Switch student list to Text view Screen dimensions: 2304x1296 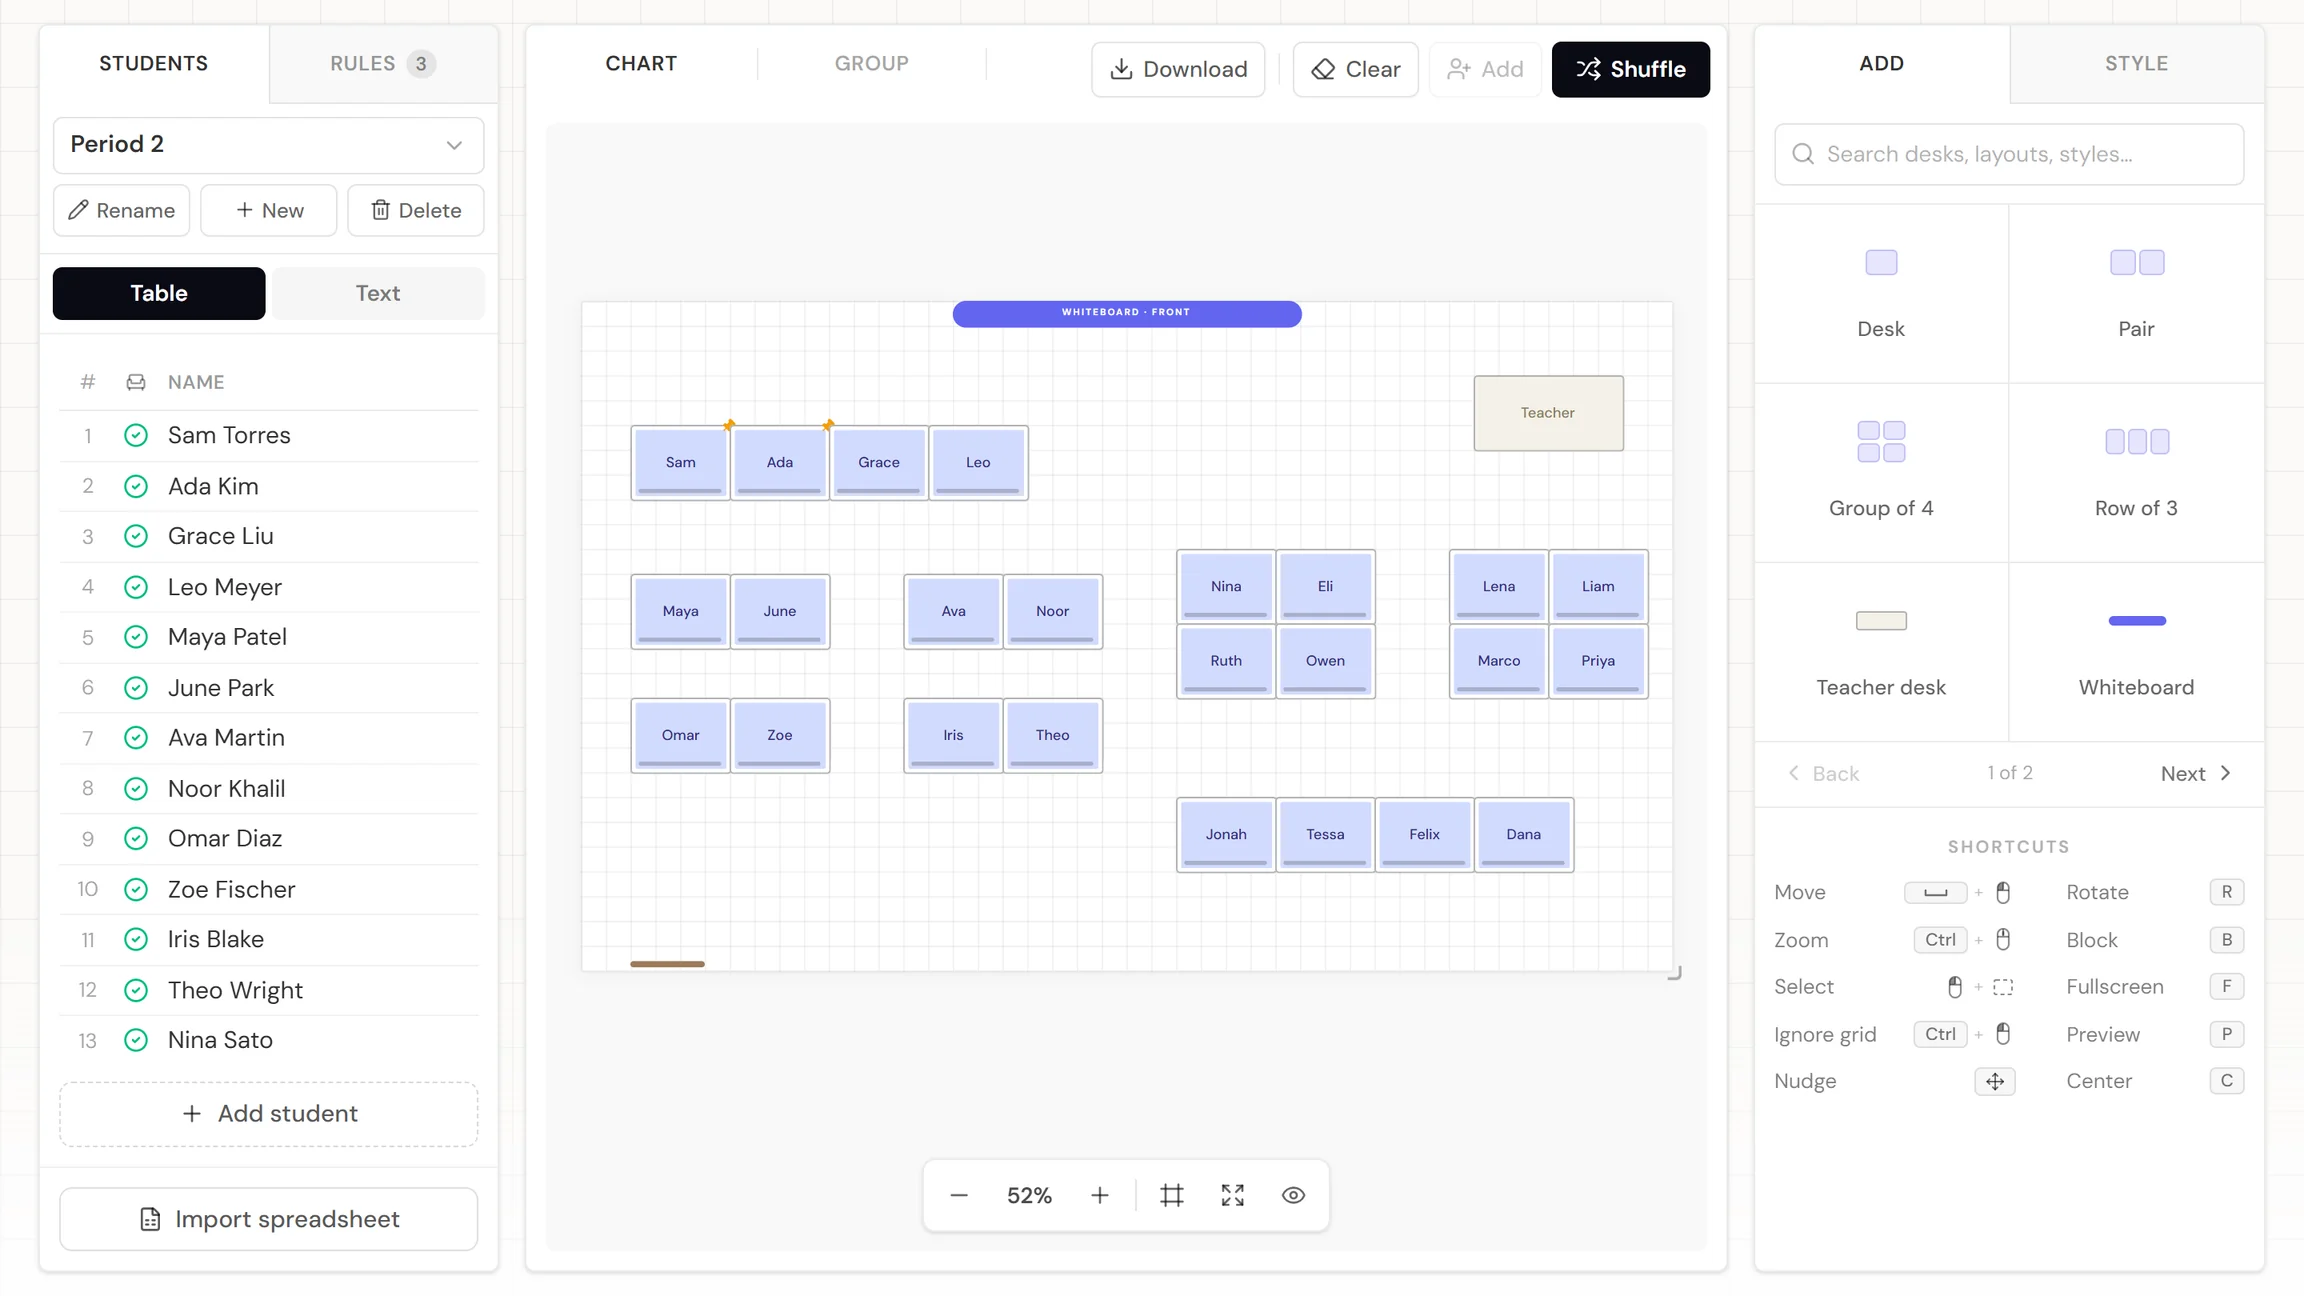click(378, 293)
